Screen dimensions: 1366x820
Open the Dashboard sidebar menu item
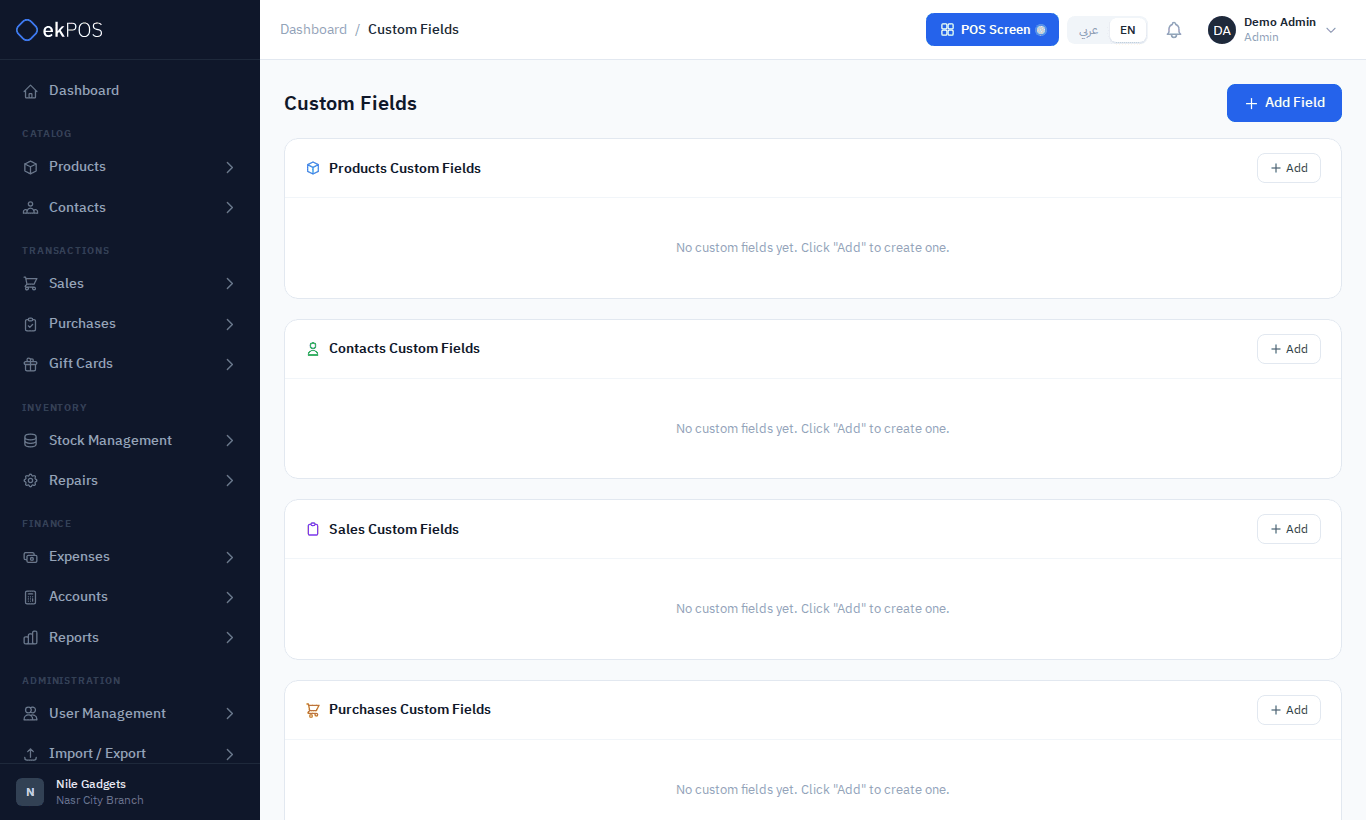[x=130, y=91]
